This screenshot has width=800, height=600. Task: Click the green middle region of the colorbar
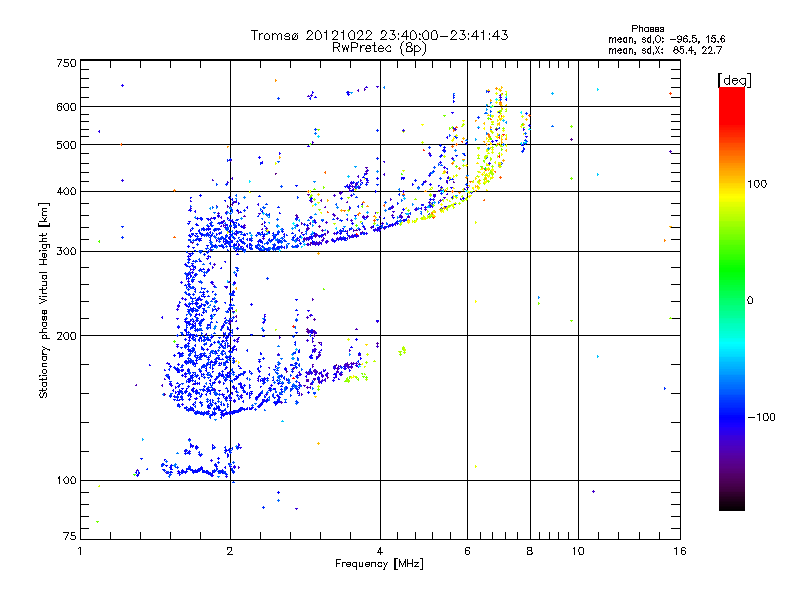[732, 276]
